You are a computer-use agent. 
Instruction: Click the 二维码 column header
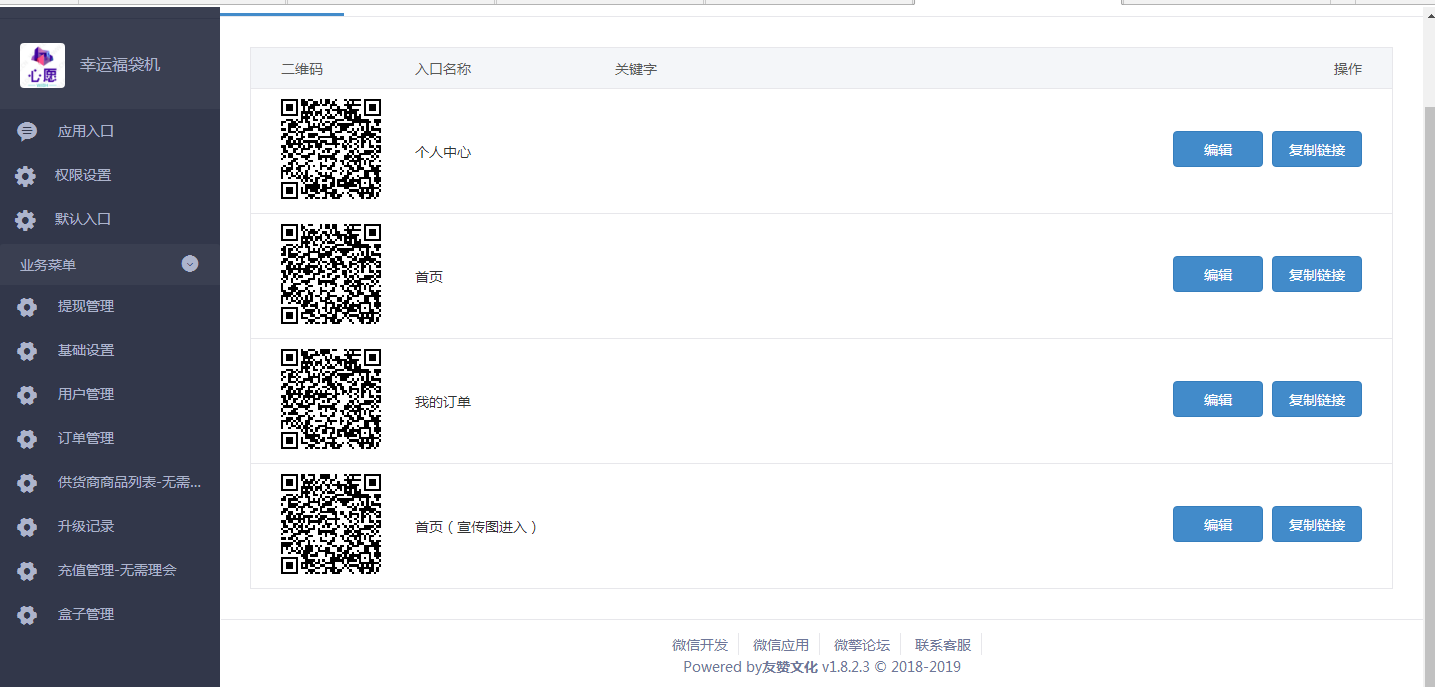pos(302,69)
